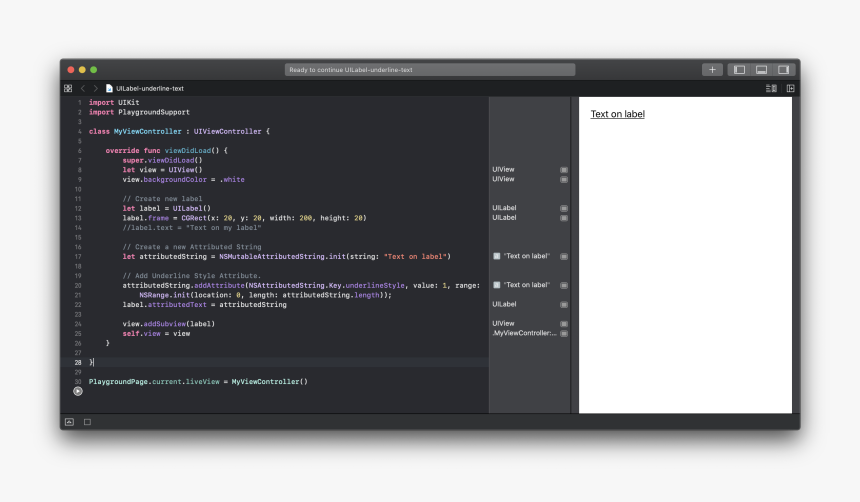Click "underlineStyle" key on line 20
The image size is (860, 502).
(x=375, y=285)
